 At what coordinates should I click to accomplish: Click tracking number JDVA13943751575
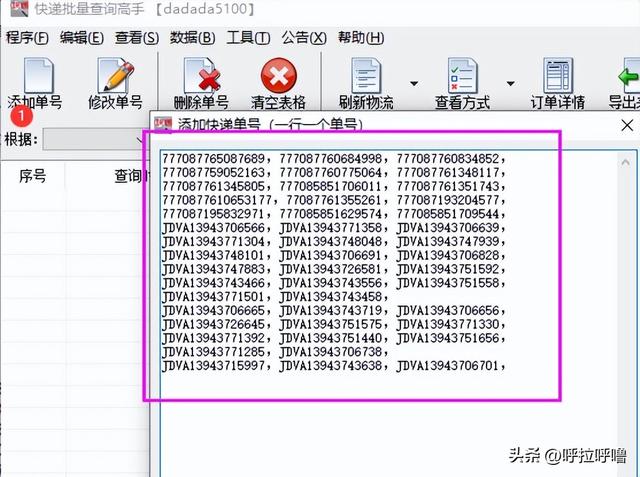[331, 324]
